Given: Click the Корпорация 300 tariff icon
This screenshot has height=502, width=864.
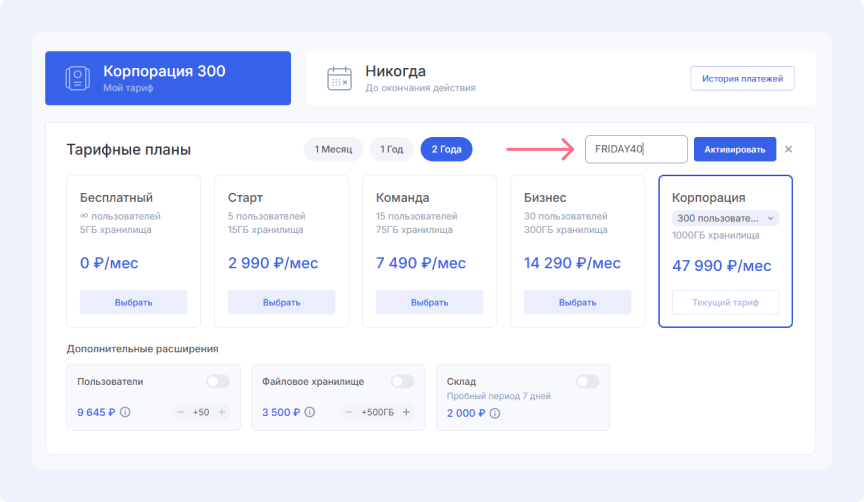Looking at the screenshot, I should [76, 78].
